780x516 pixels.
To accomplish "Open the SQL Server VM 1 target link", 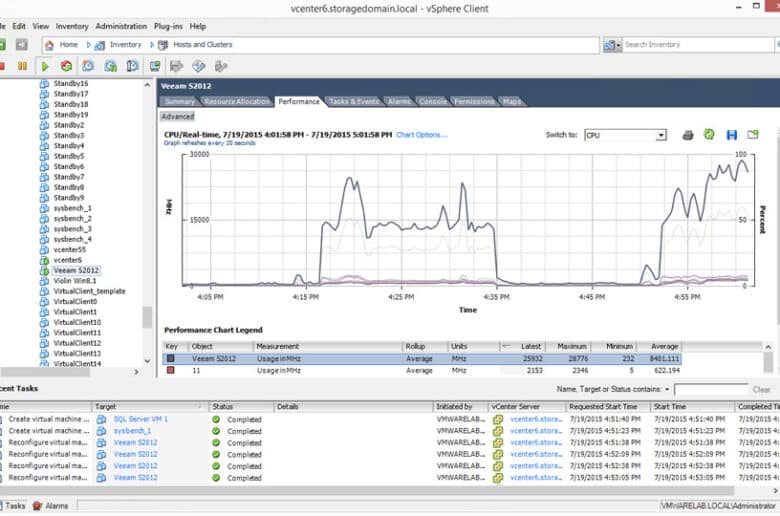I will click(141, 419).
